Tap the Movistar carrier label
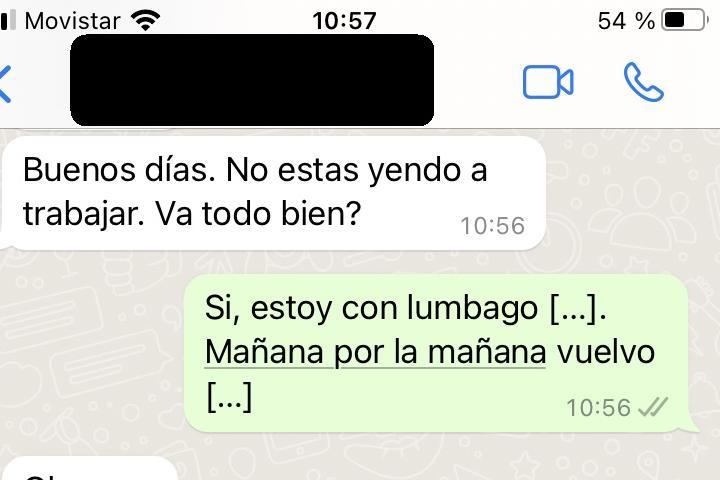 pyautogui.click(x=73, y=21)
